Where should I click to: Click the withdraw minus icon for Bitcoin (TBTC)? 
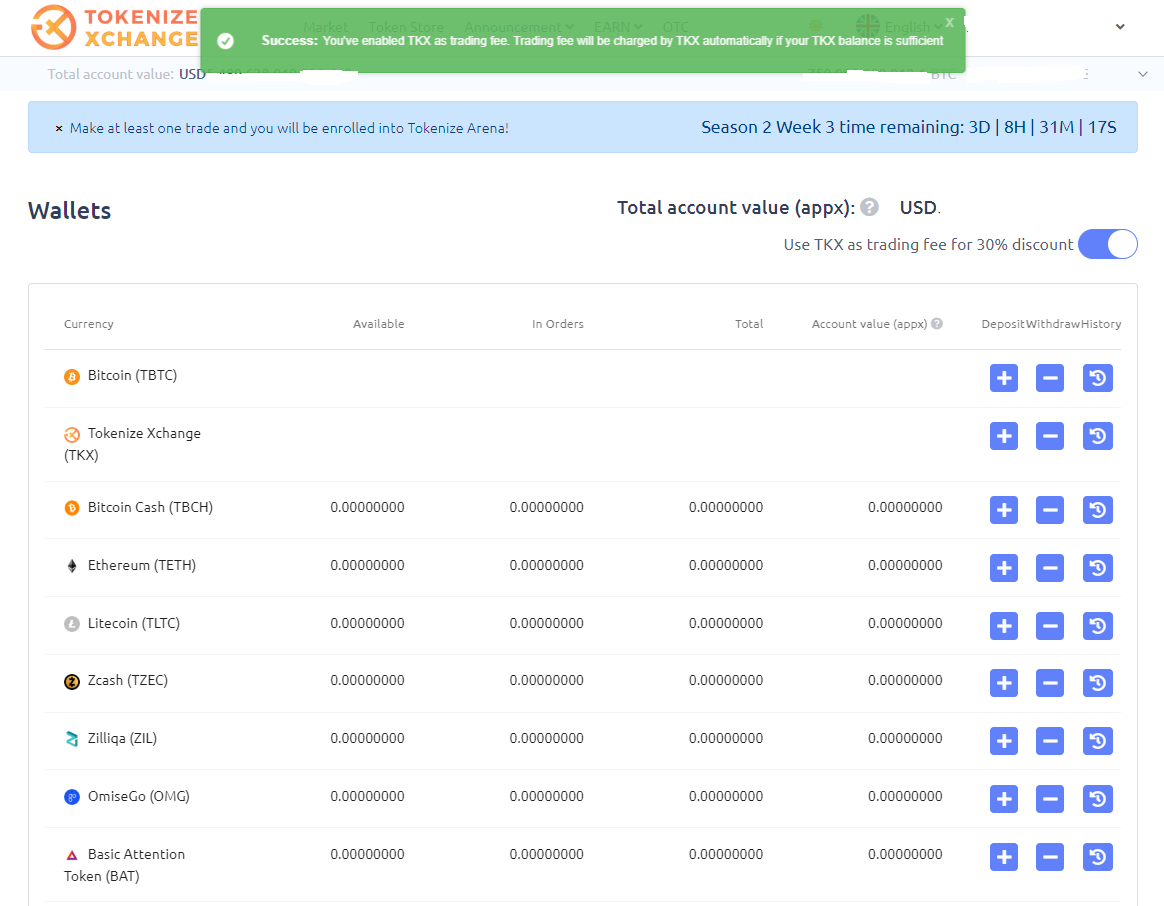[1050, 378]
